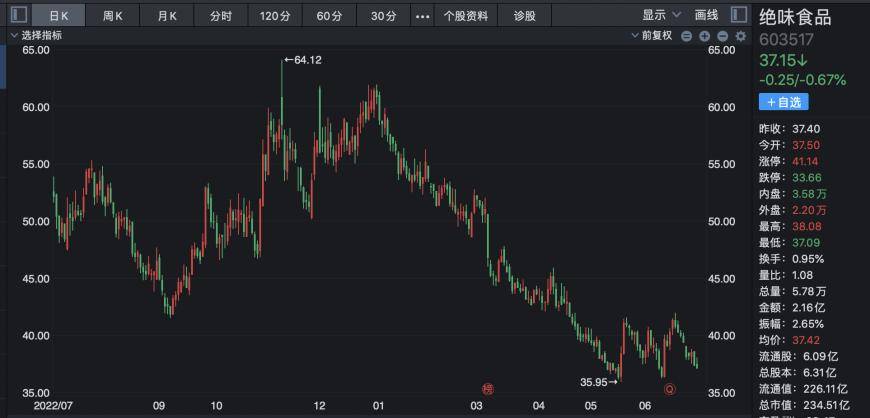Open the 前复权 adjustment dropdown
Screen dimensions: 870x418
tap(652, 36)
